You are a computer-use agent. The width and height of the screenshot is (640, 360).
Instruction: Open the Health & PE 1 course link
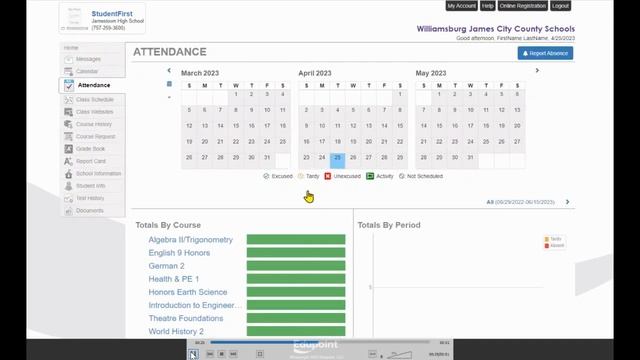pyautogui.click(x=174, y=279)
